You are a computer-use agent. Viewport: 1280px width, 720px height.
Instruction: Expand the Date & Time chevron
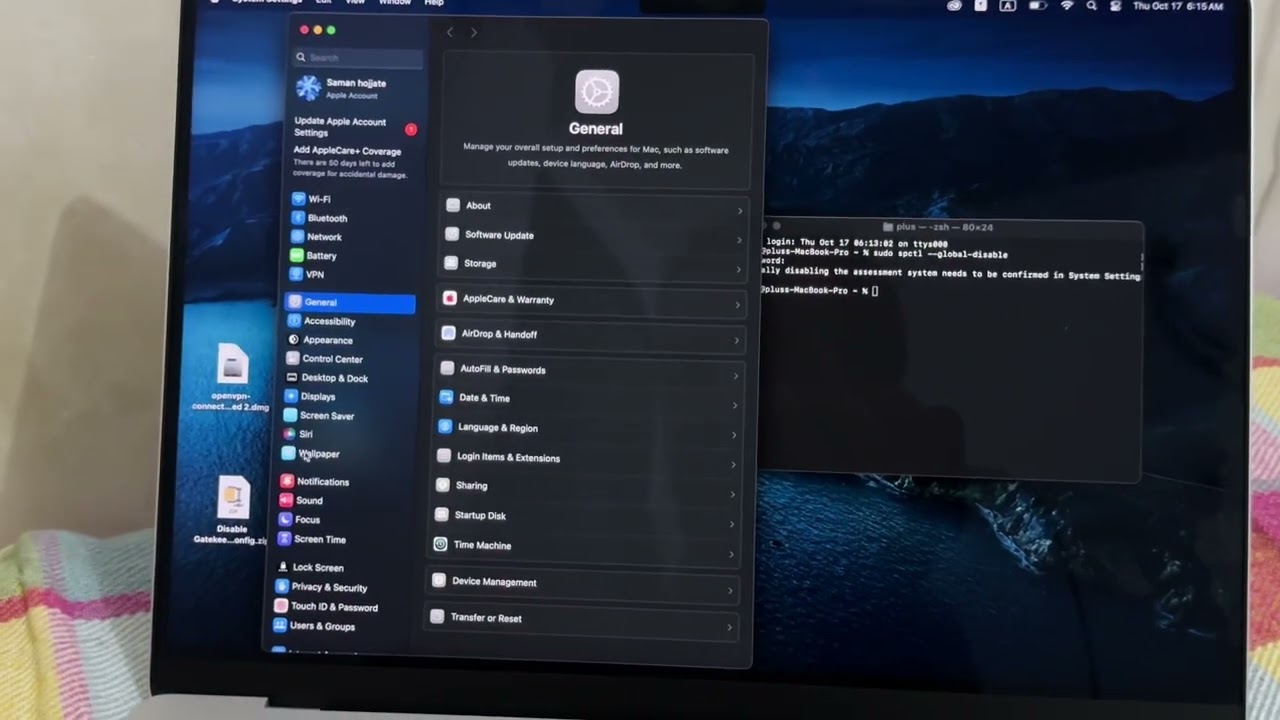[735, 405]
